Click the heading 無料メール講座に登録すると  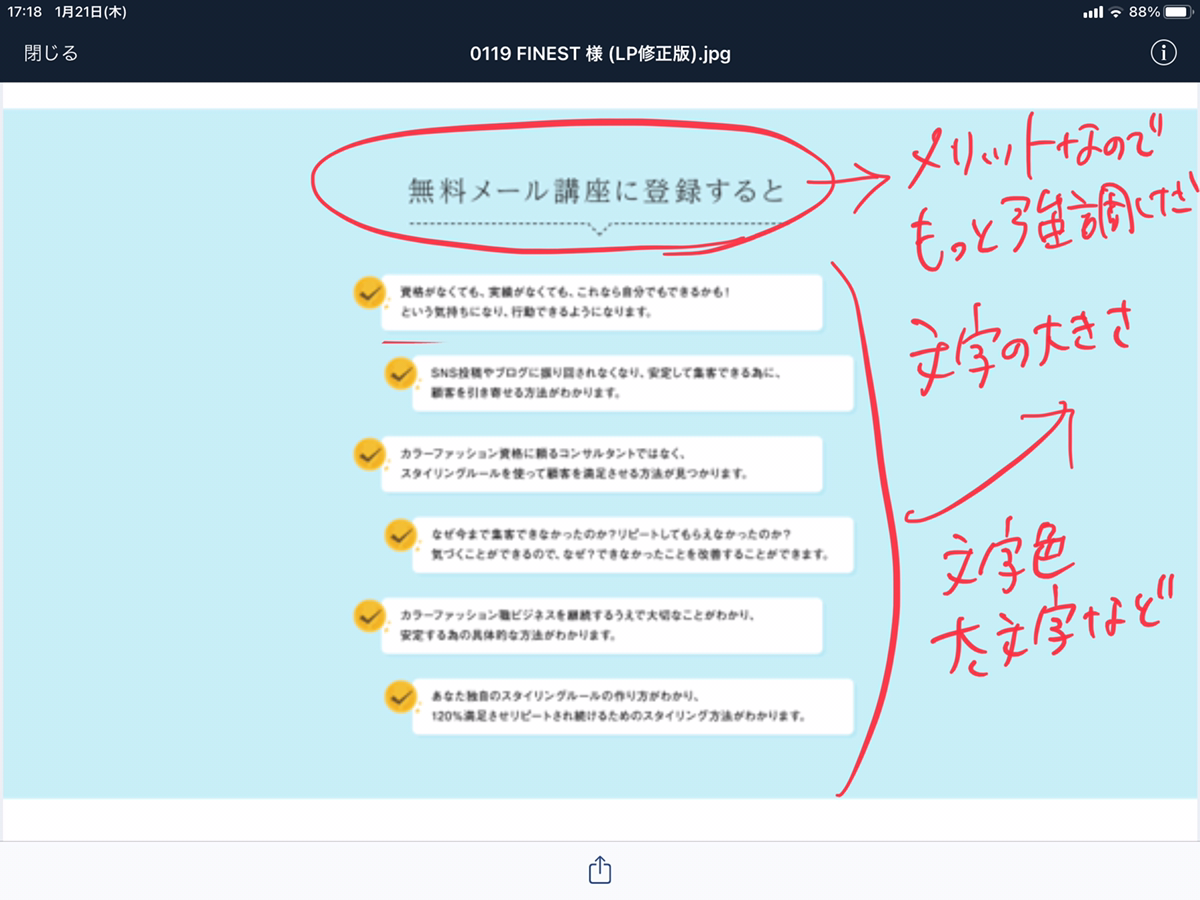click(597, 190)
